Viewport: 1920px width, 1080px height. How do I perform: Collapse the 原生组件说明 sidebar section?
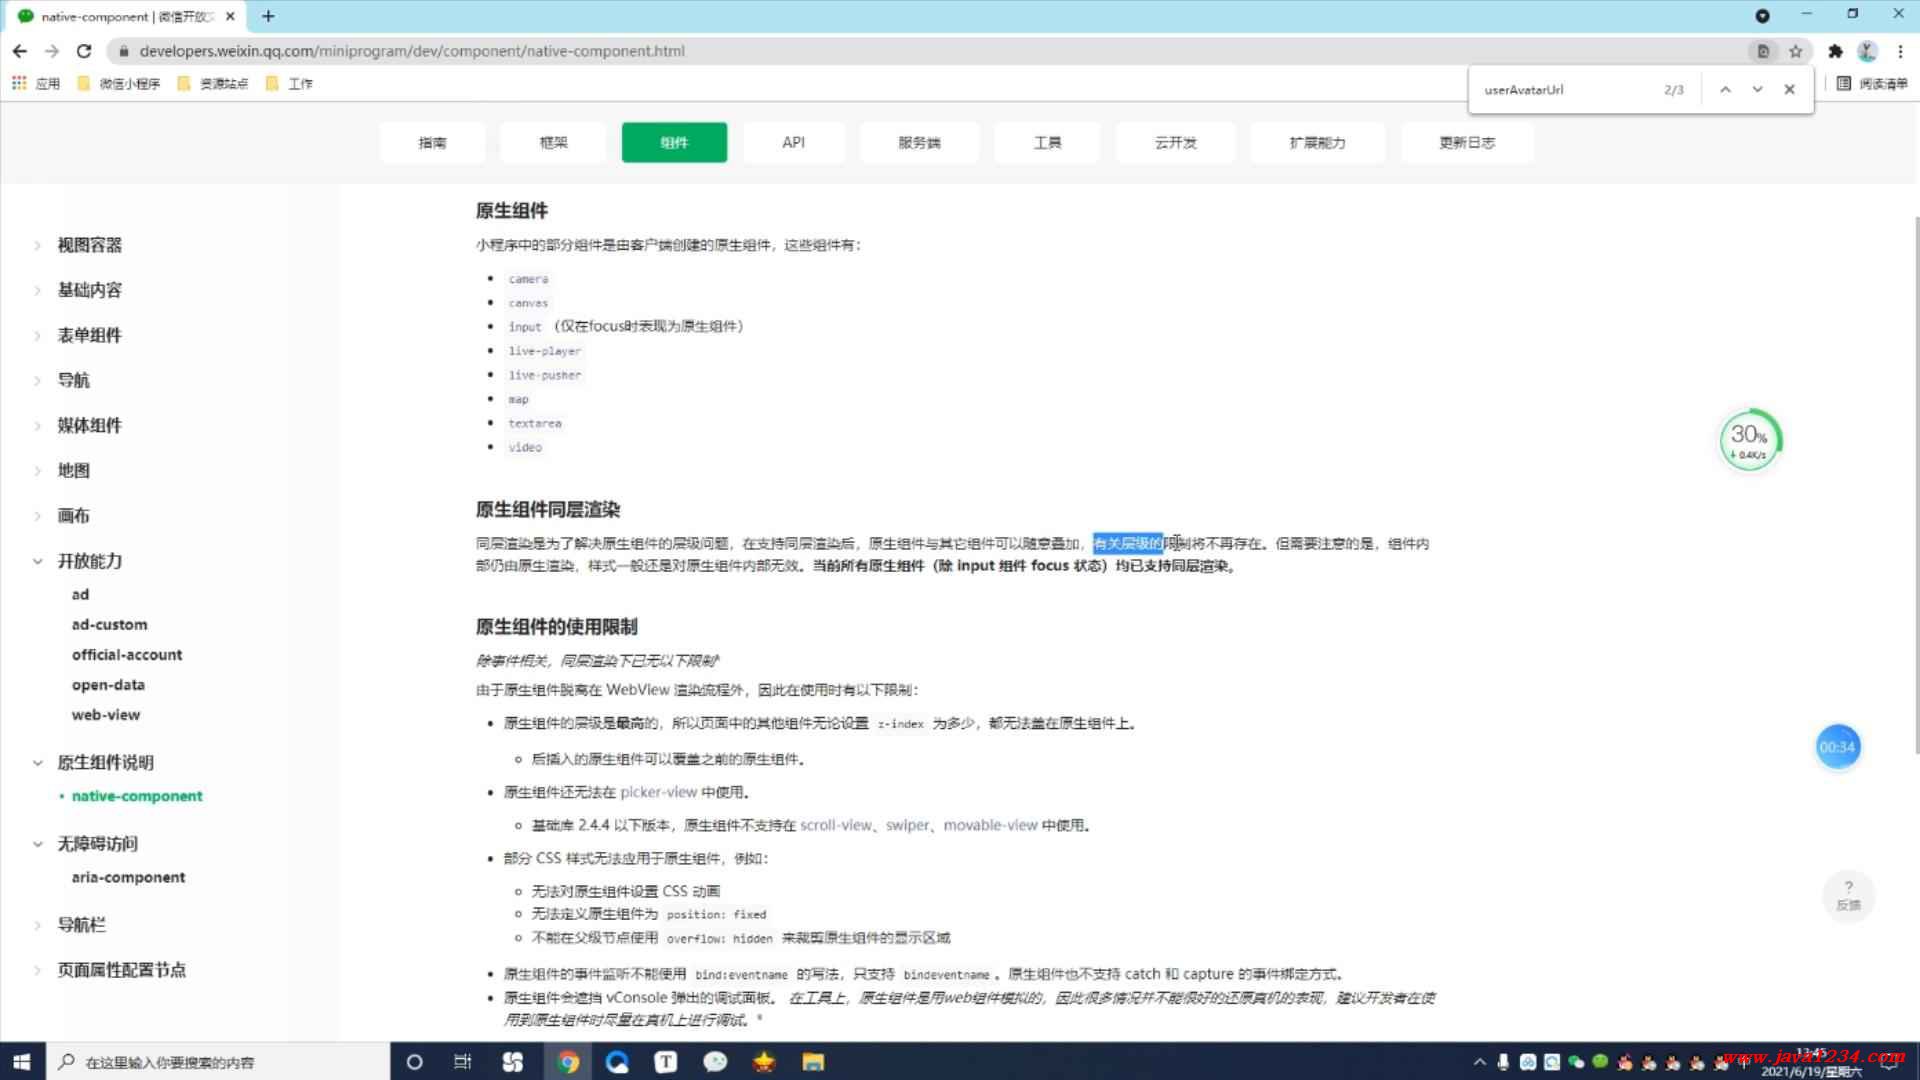tap(105, 763)
